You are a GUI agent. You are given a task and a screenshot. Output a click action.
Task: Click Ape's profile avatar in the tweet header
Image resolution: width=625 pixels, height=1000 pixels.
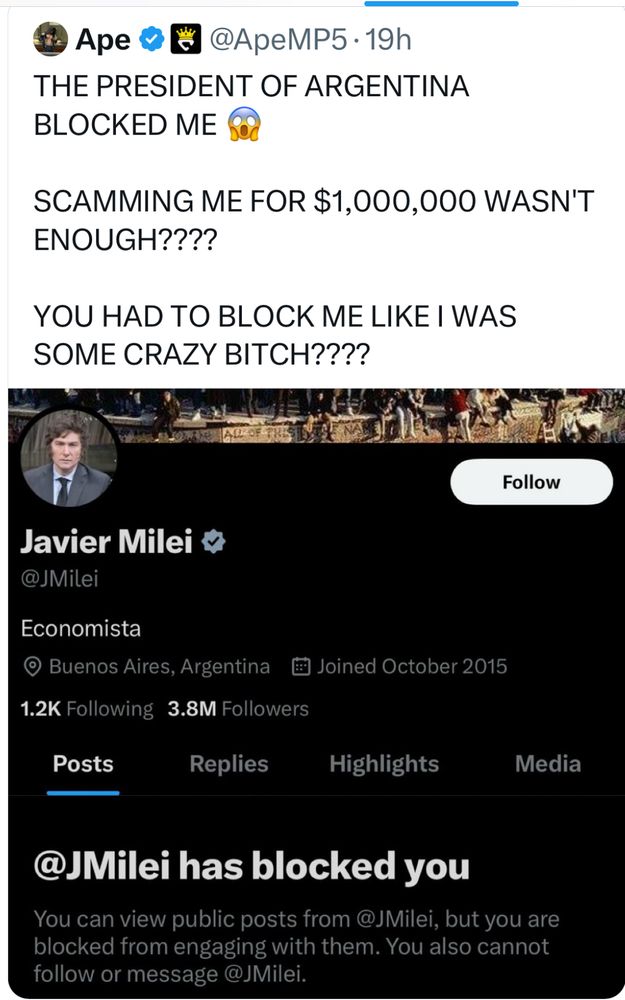[50, 39]
